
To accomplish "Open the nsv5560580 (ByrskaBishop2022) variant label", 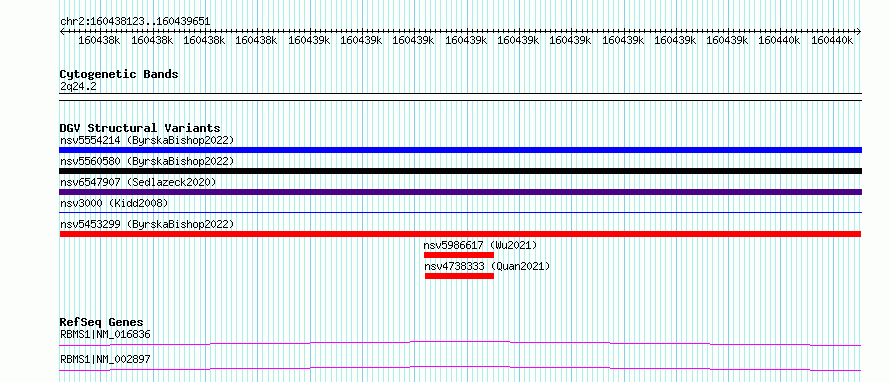I will click(x=147, y=161).
